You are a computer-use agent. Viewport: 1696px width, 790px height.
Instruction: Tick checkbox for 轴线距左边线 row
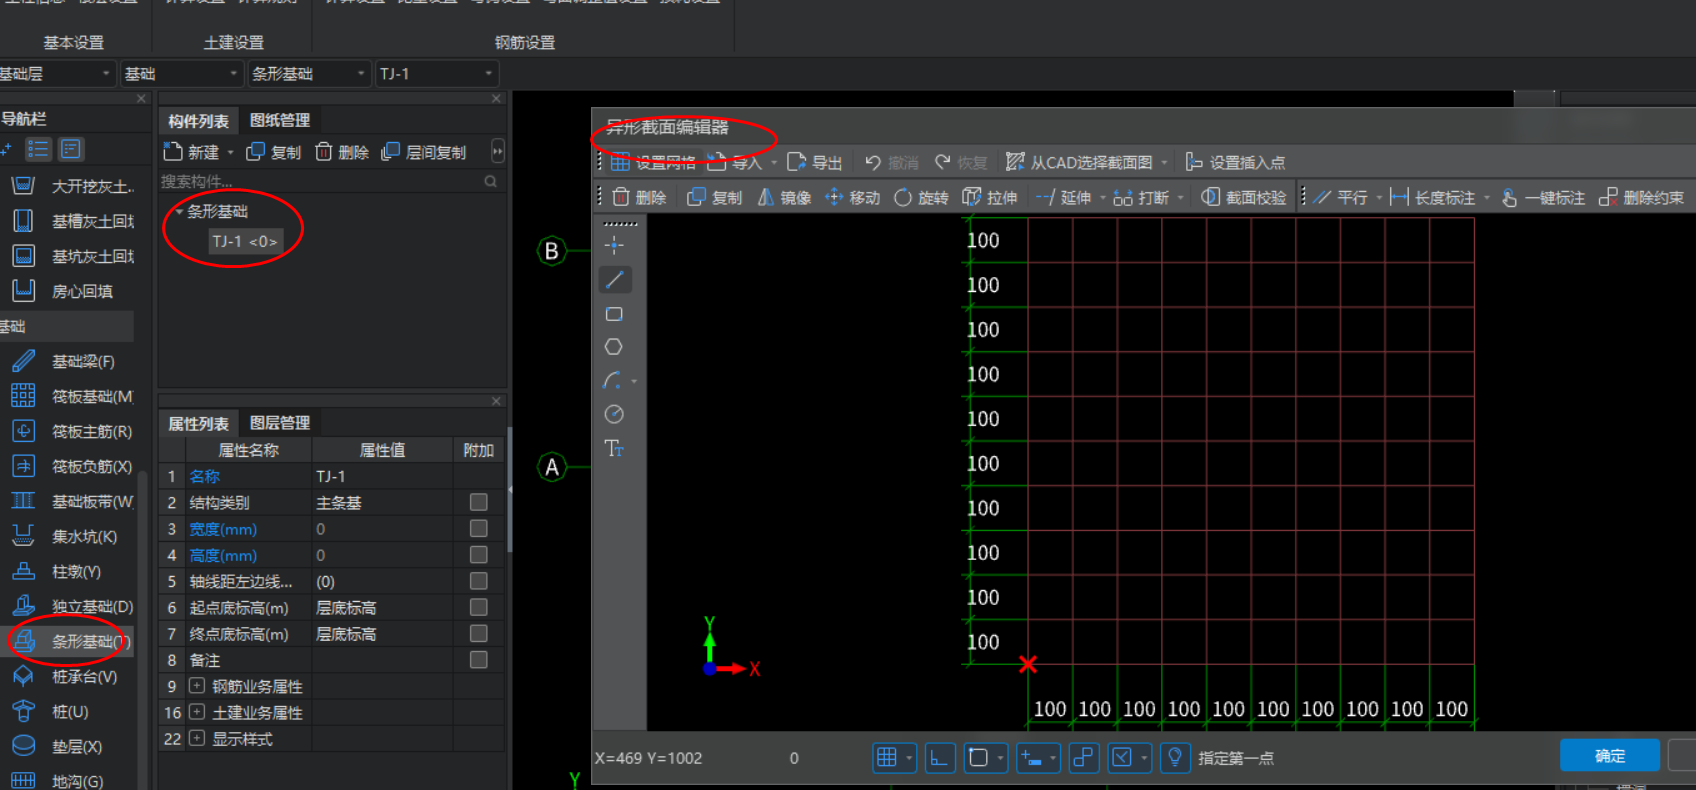tap(479, 581)
